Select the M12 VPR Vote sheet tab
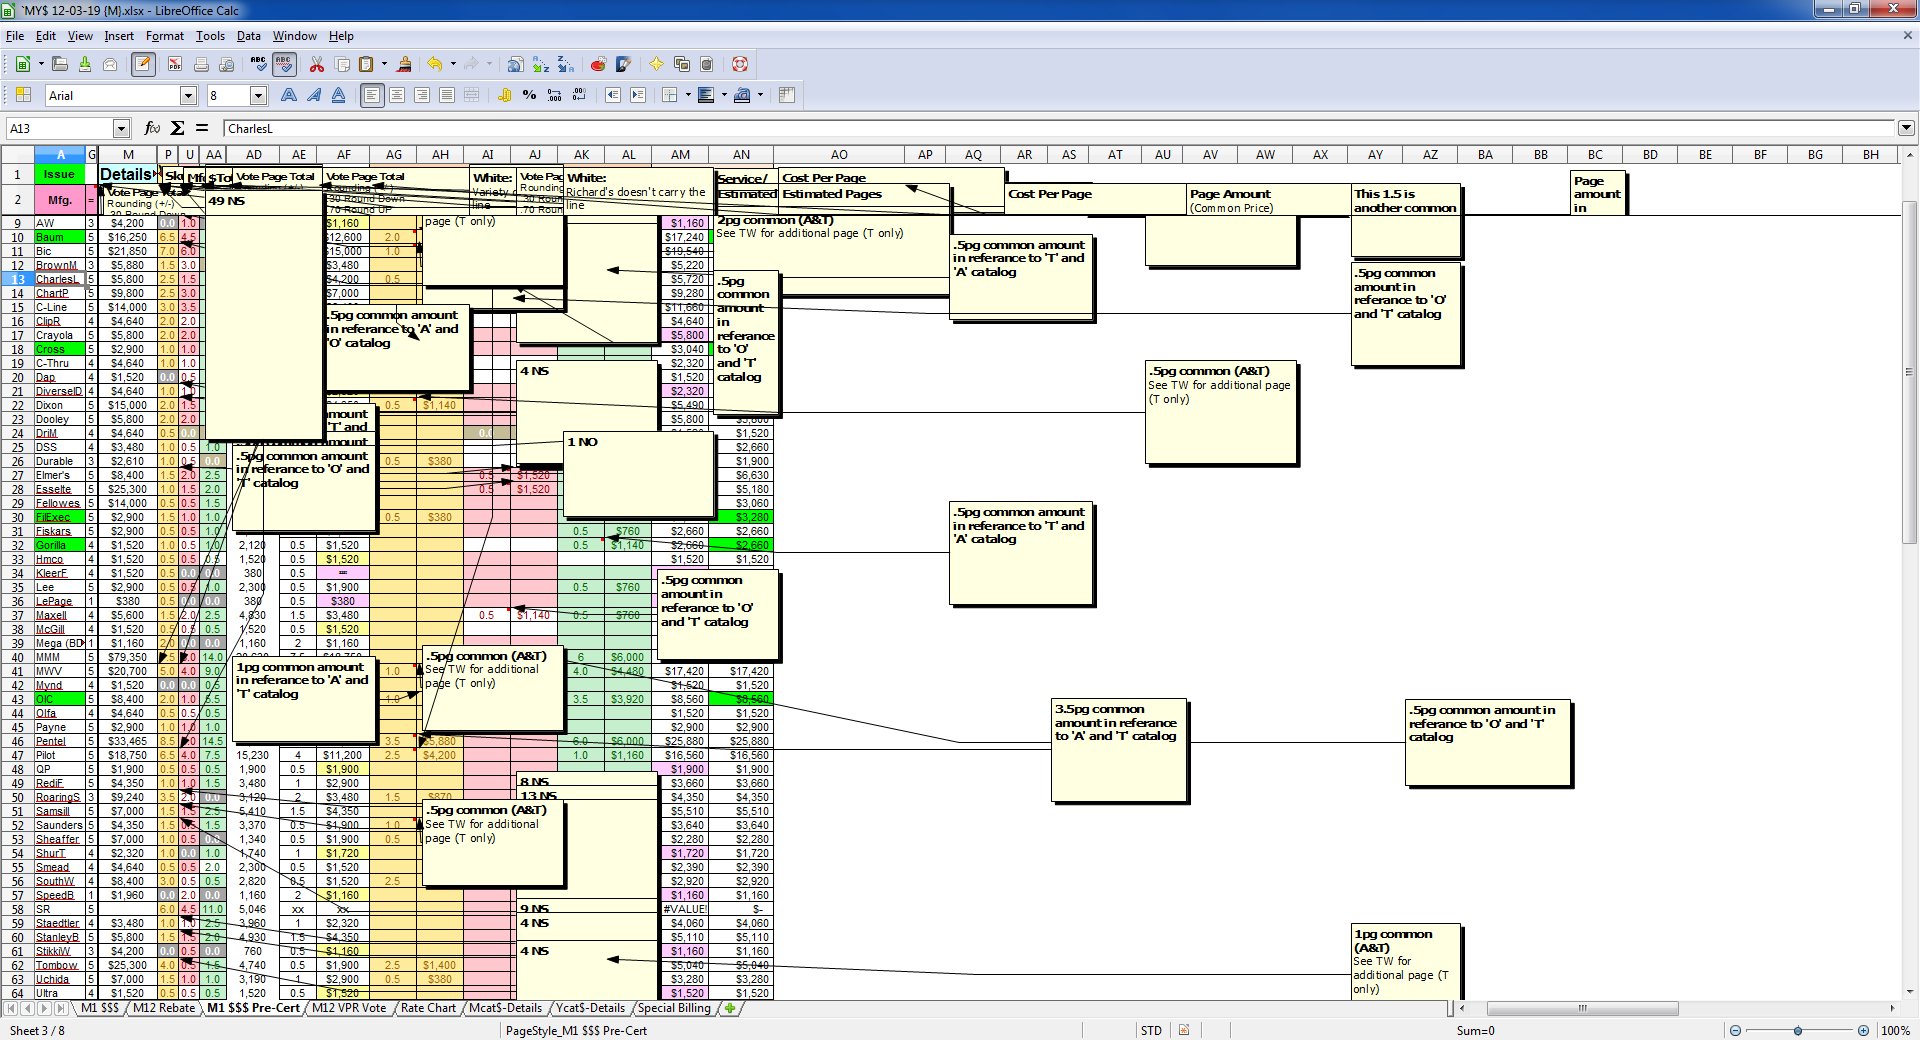The height and width of the screenshot is (1040, 1920). pos(348,1008)
